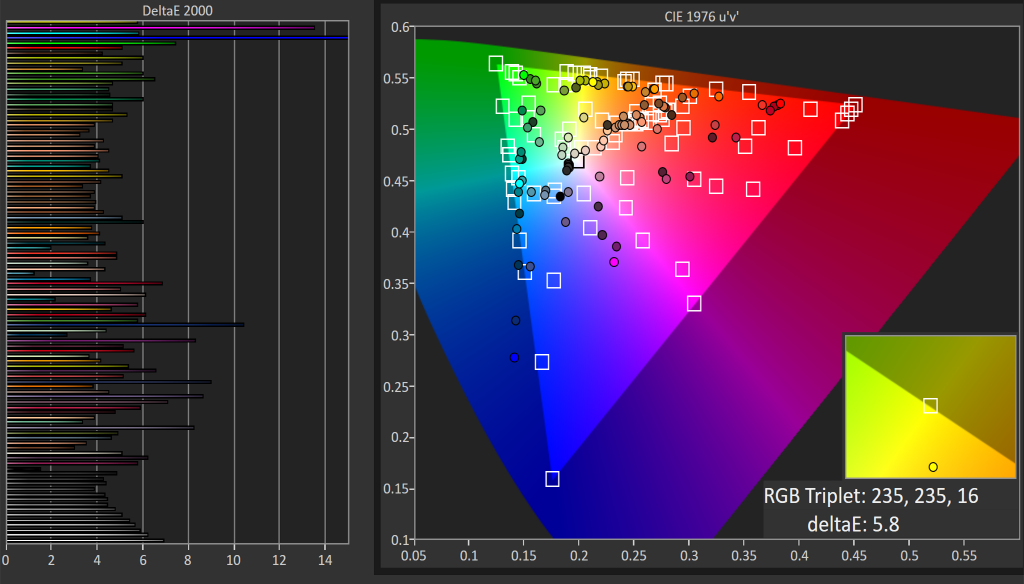Screen dimensions: 1024x584
Task: Click the target square in the inset zoom
Action: click(931, 406)
